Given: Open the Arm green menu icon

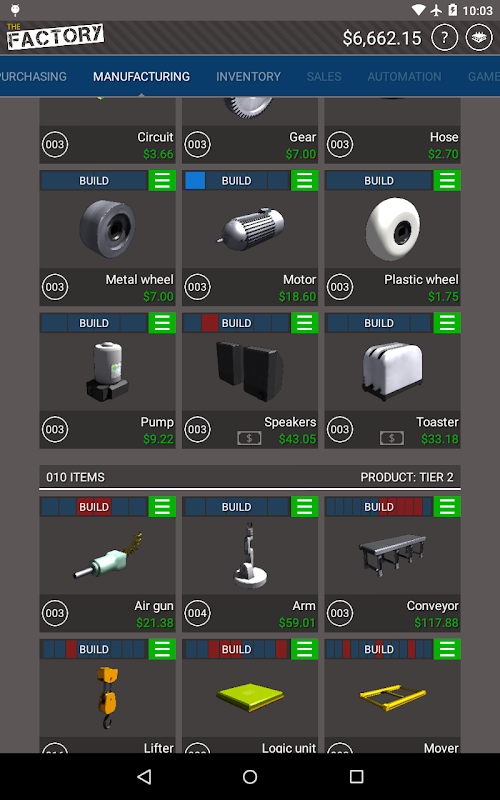Looking at the screenshot, I should 305,507.
